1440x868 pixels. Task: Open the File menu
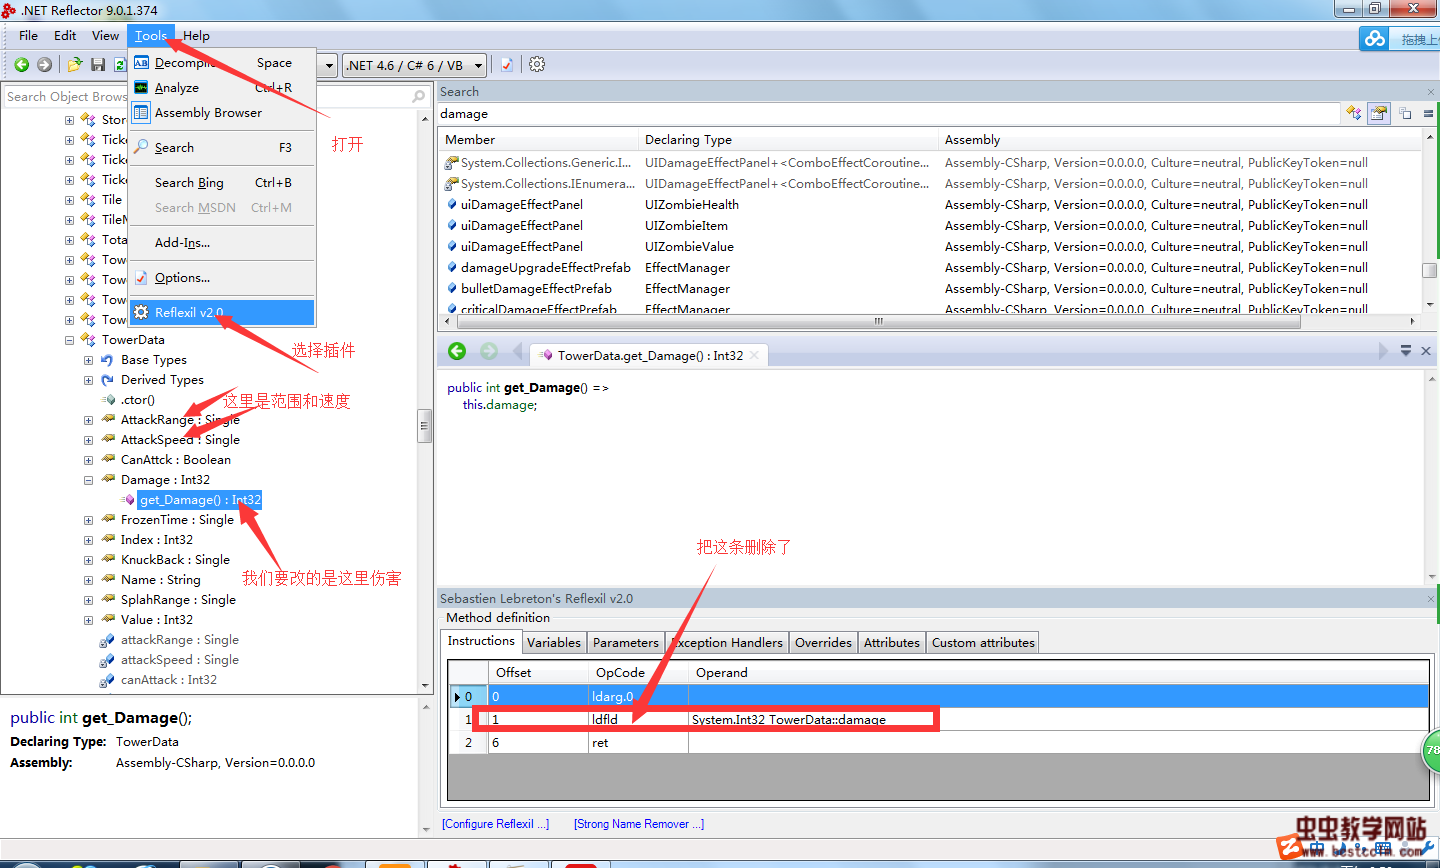click(x=28, y=35)
